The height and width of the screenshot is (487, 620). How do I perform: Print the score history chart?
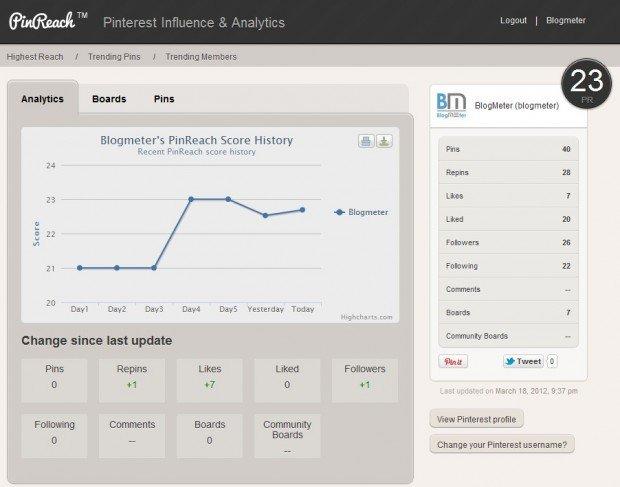pyautogui.click(x=366, y=141)
